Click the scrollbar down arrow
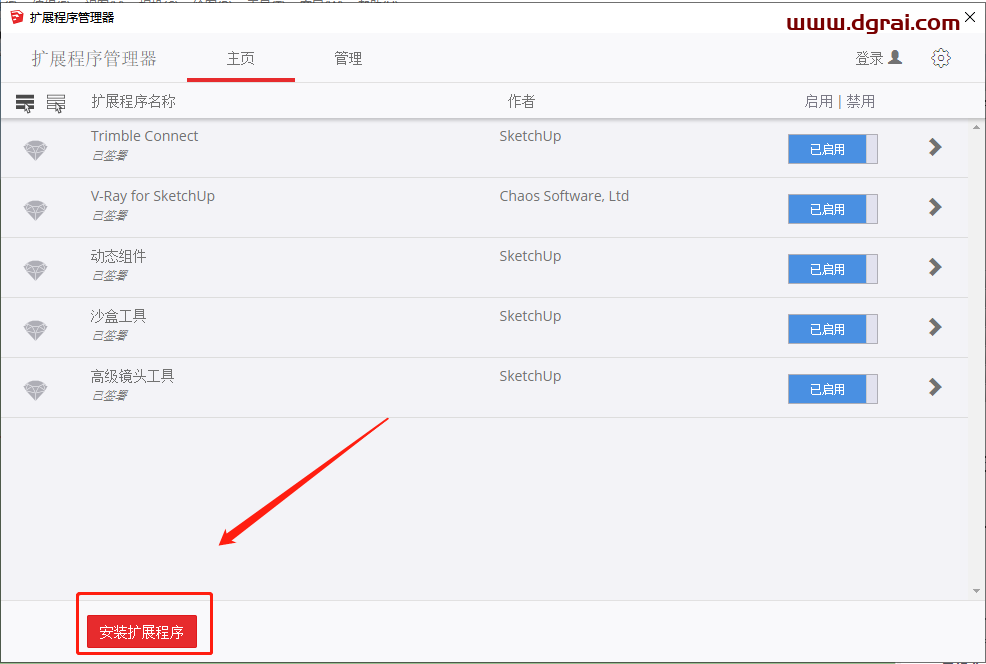Viewport: 986px width, 664px height. click(977, 591)
